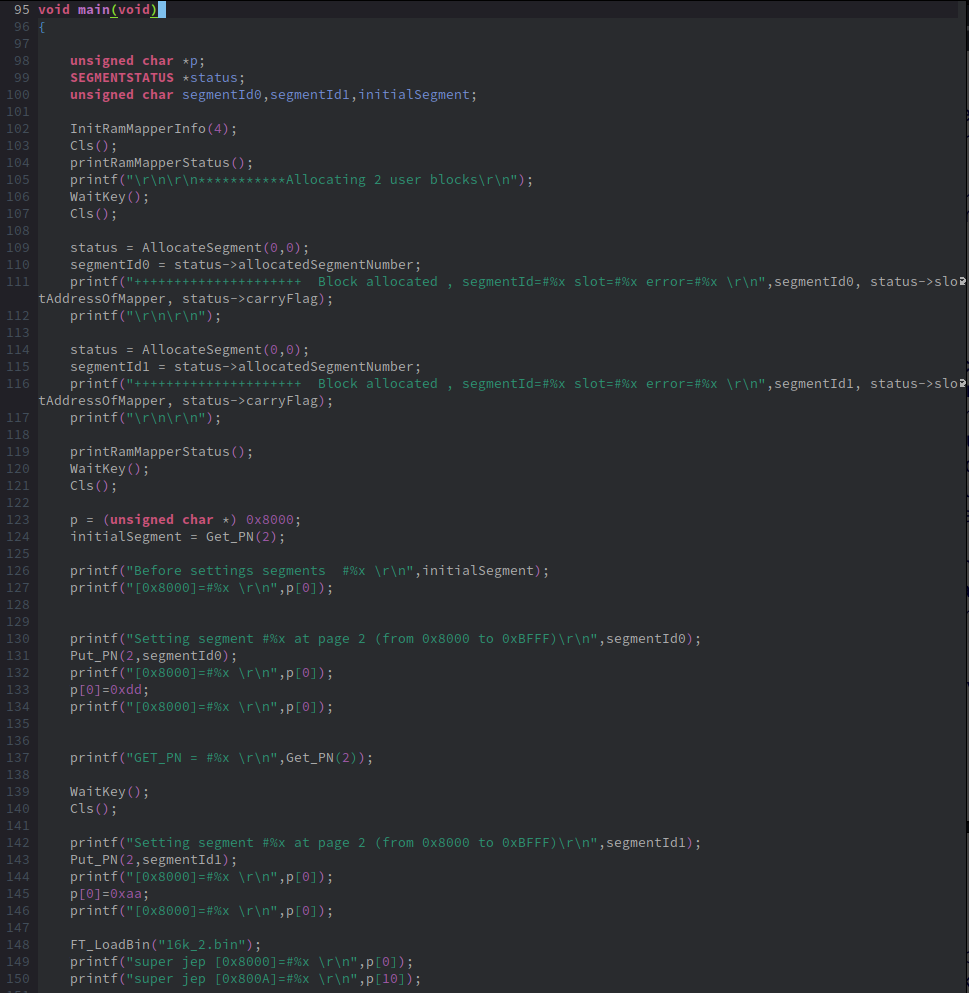The image size is (969, 993).
Task: Click line number 101 in the gutter
Action: tap(18, 111)
